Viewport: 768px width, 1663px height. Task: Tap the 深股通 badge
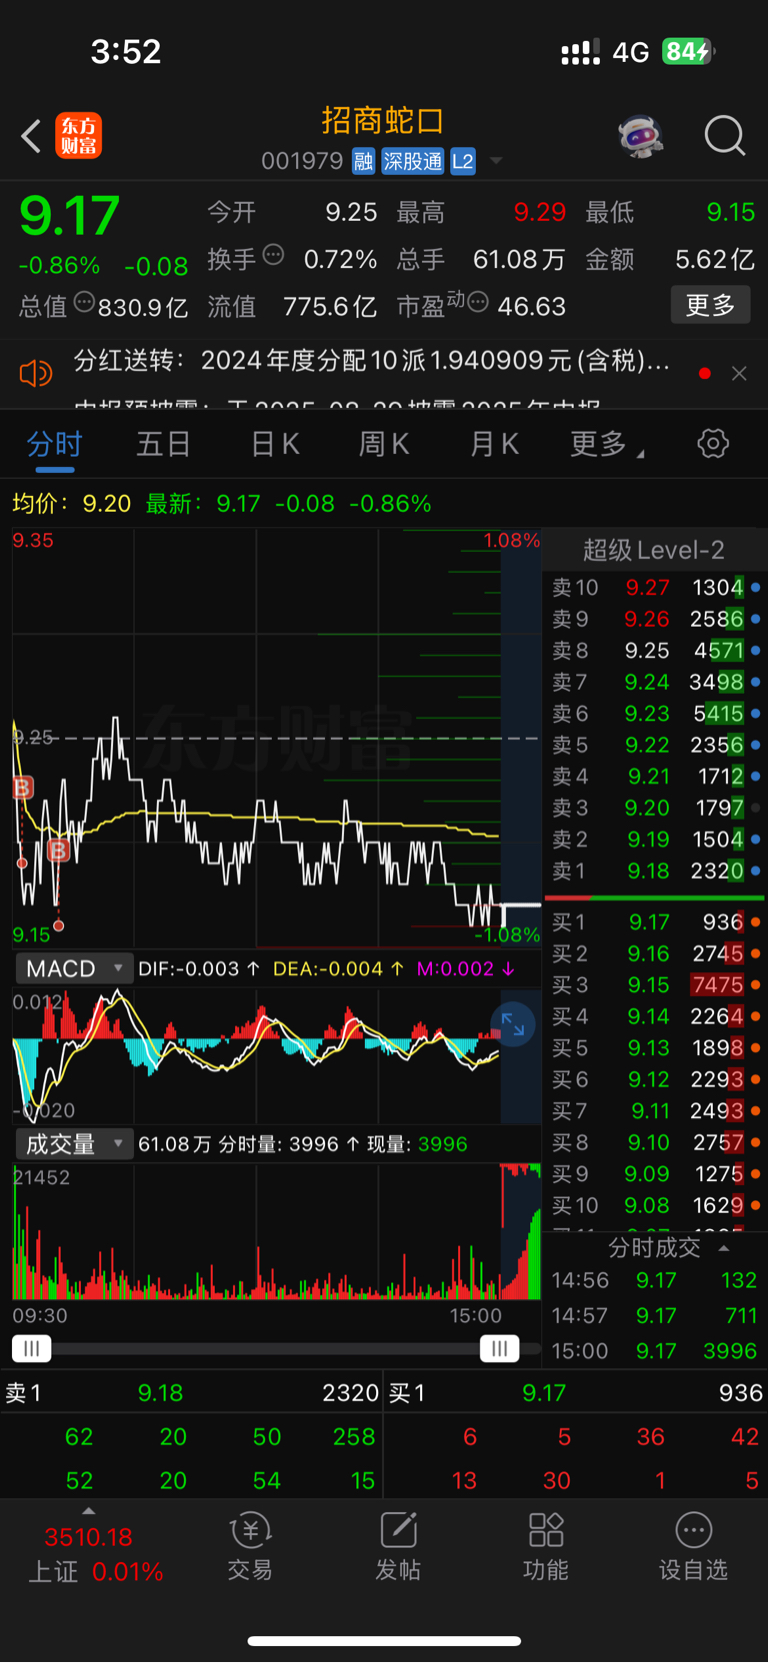tap(412, 162)
